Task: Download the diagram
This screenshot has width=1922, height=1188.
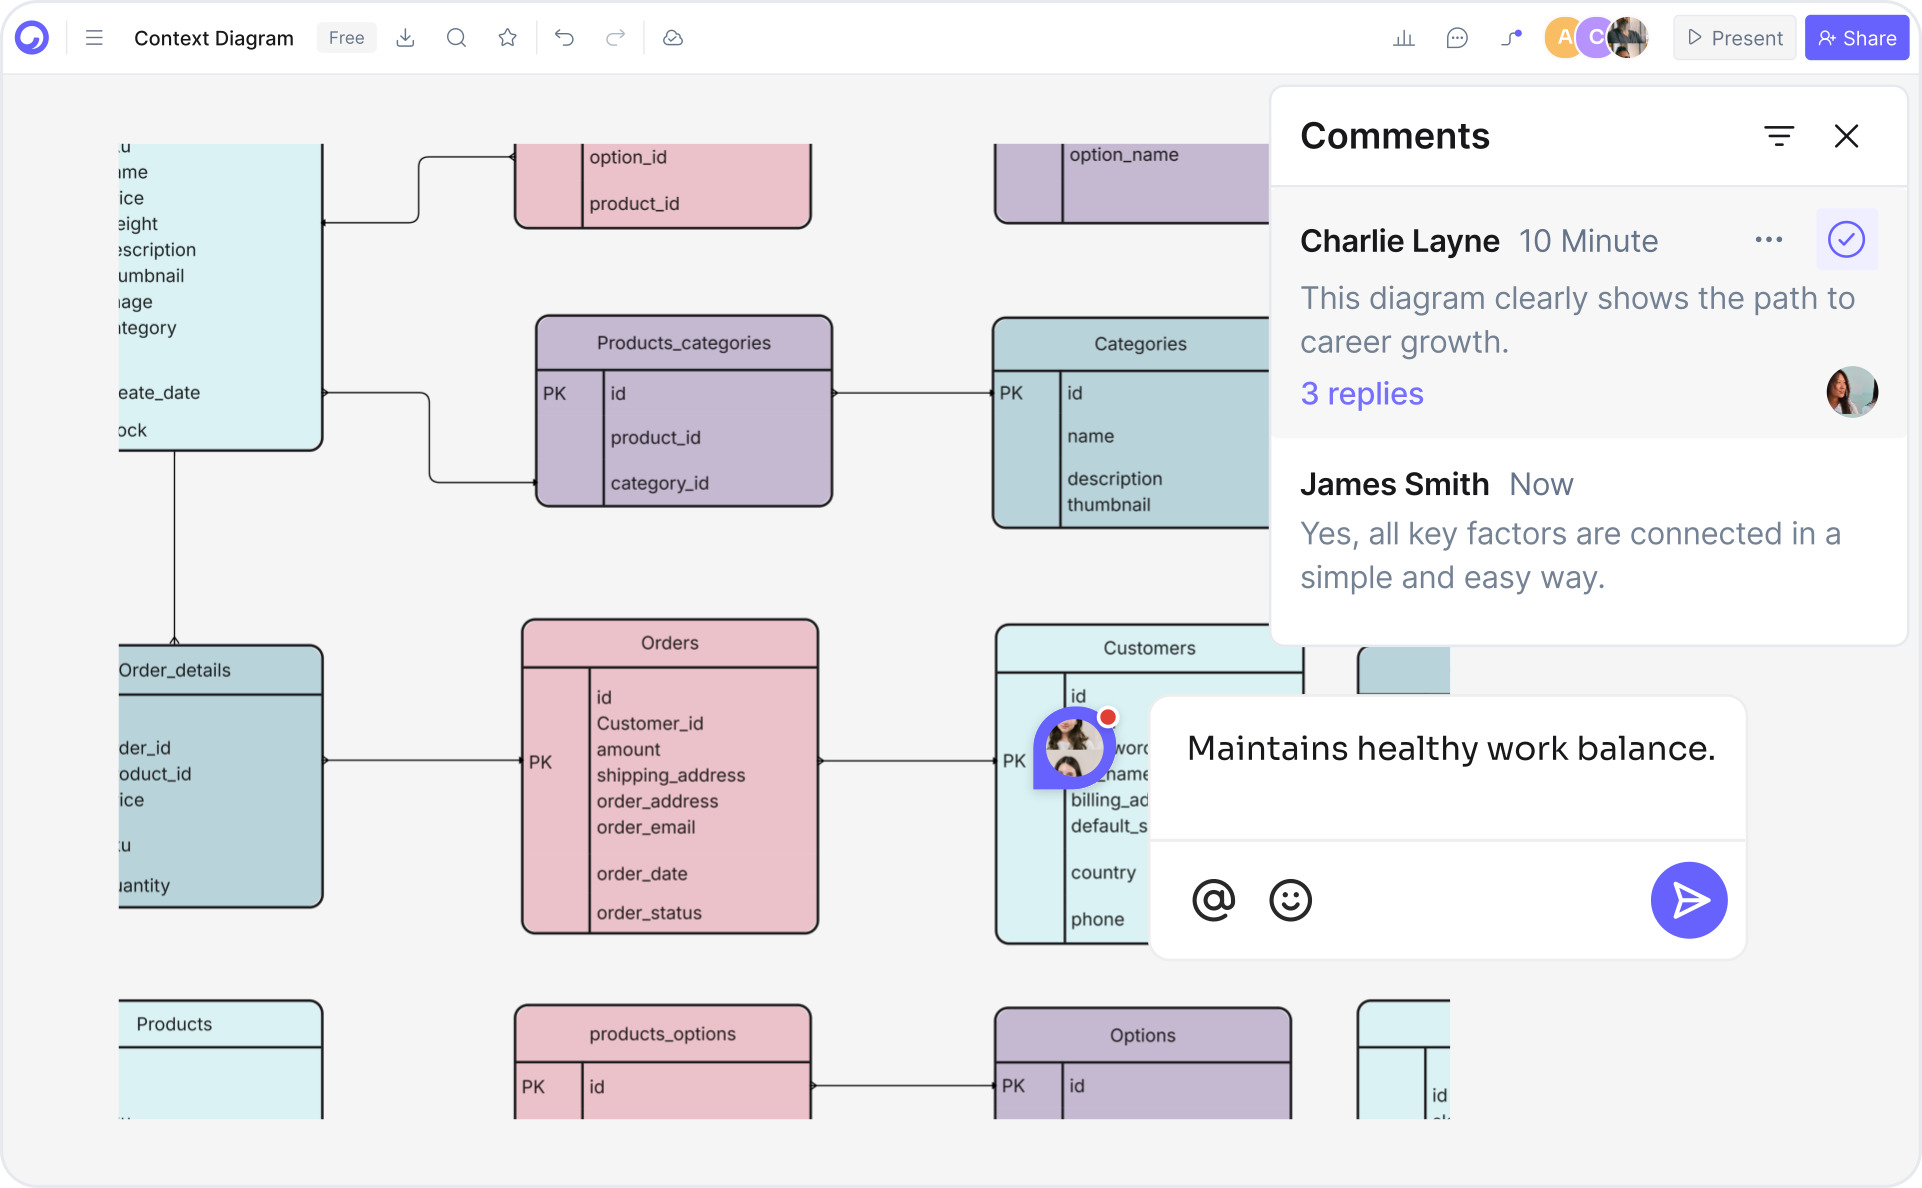Action: 405,37
